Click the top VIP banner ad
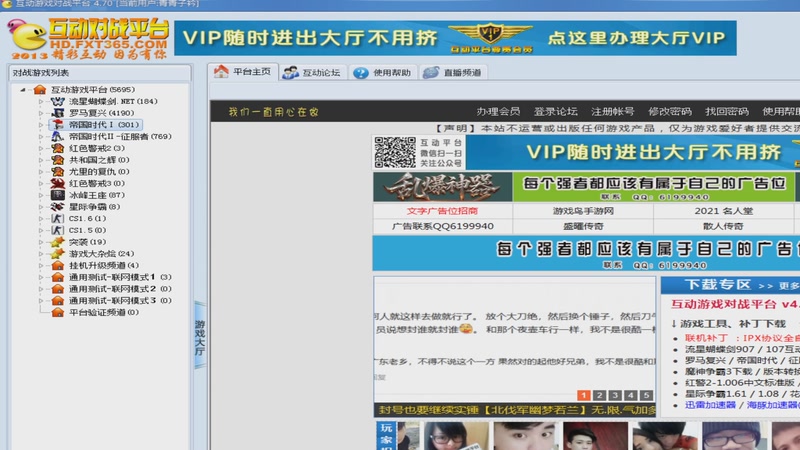This screenshot has height=450, width=800. pyautogui.click(x=455, y=38)
